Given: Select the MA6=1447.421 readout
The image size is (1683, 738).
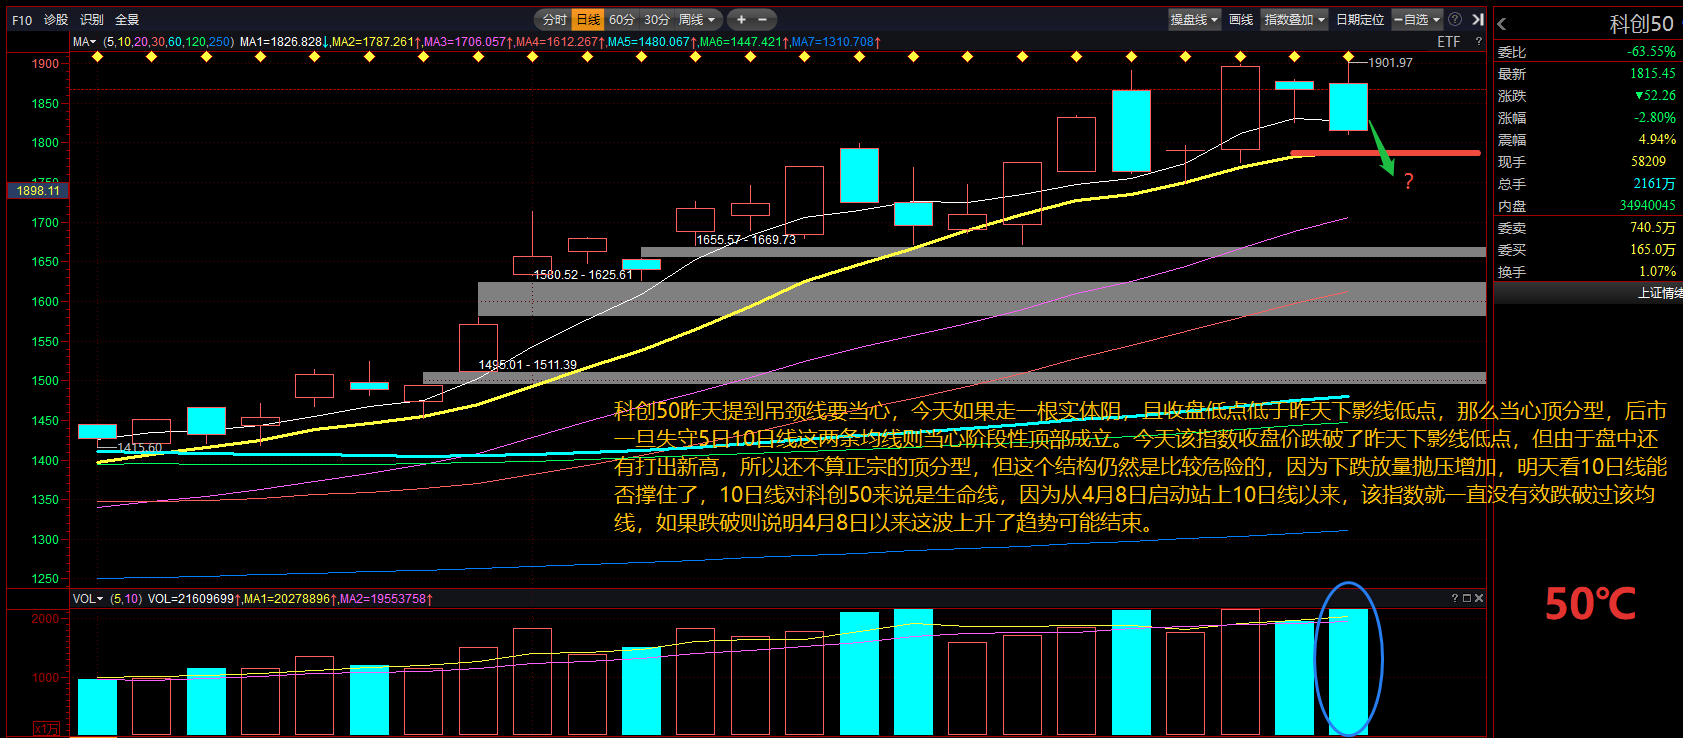Looking at the screenshot, I should tap(745, 42).
